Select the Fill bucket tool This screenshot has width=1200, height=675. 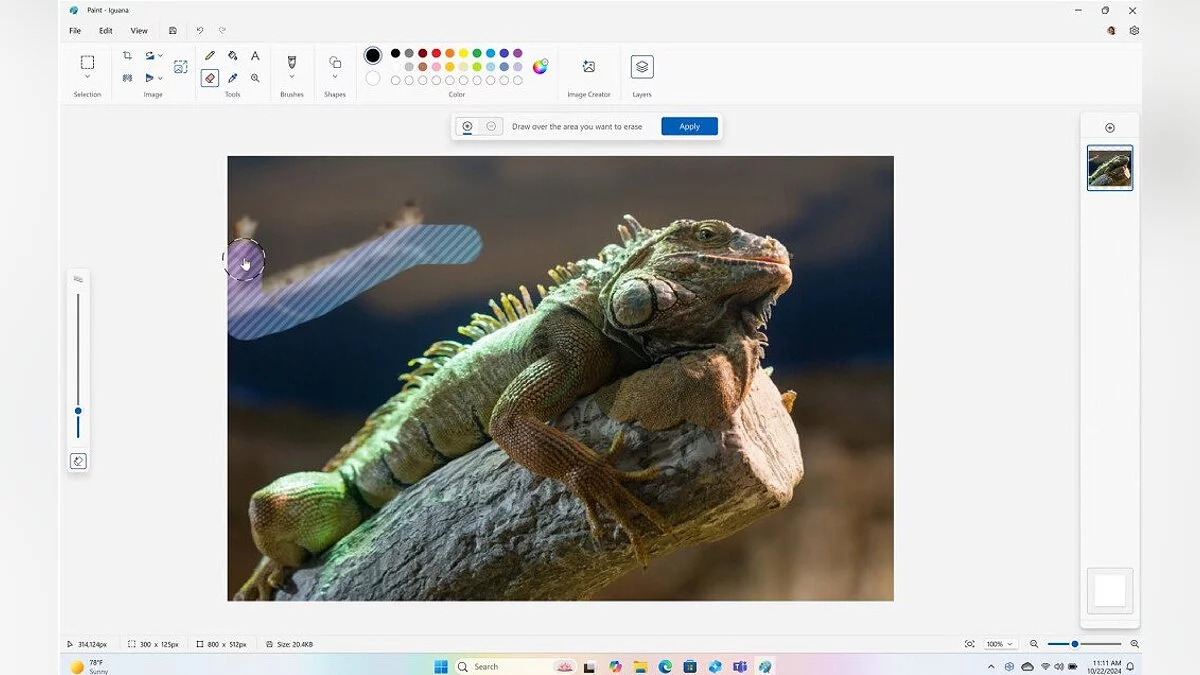click(232, 56)
